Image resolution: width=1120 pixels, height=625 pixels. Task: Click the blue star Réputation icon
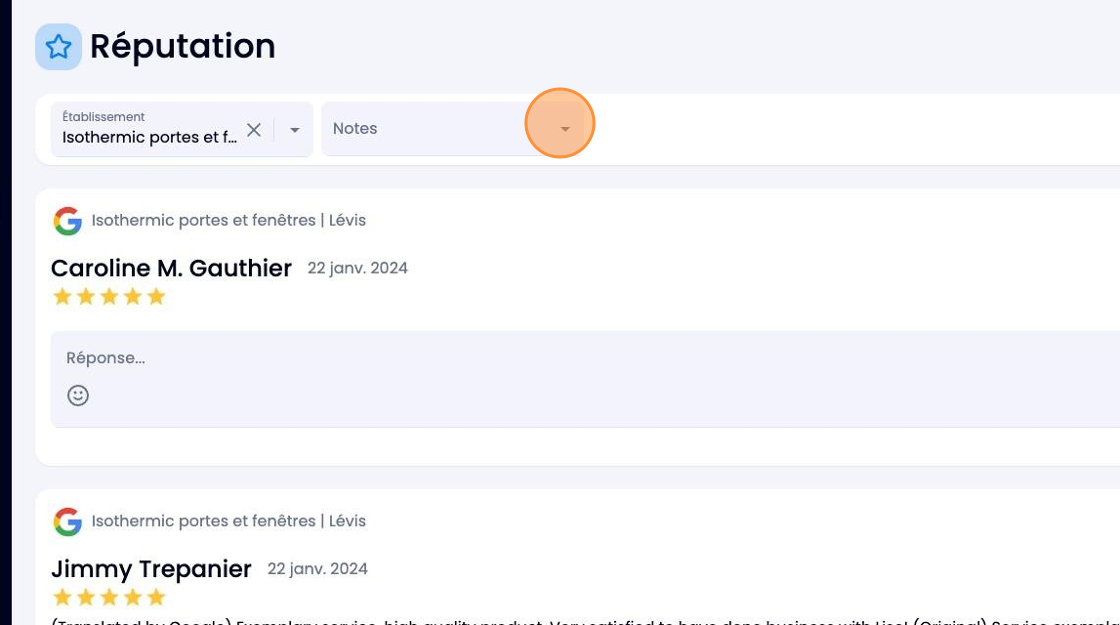point(59,47)
